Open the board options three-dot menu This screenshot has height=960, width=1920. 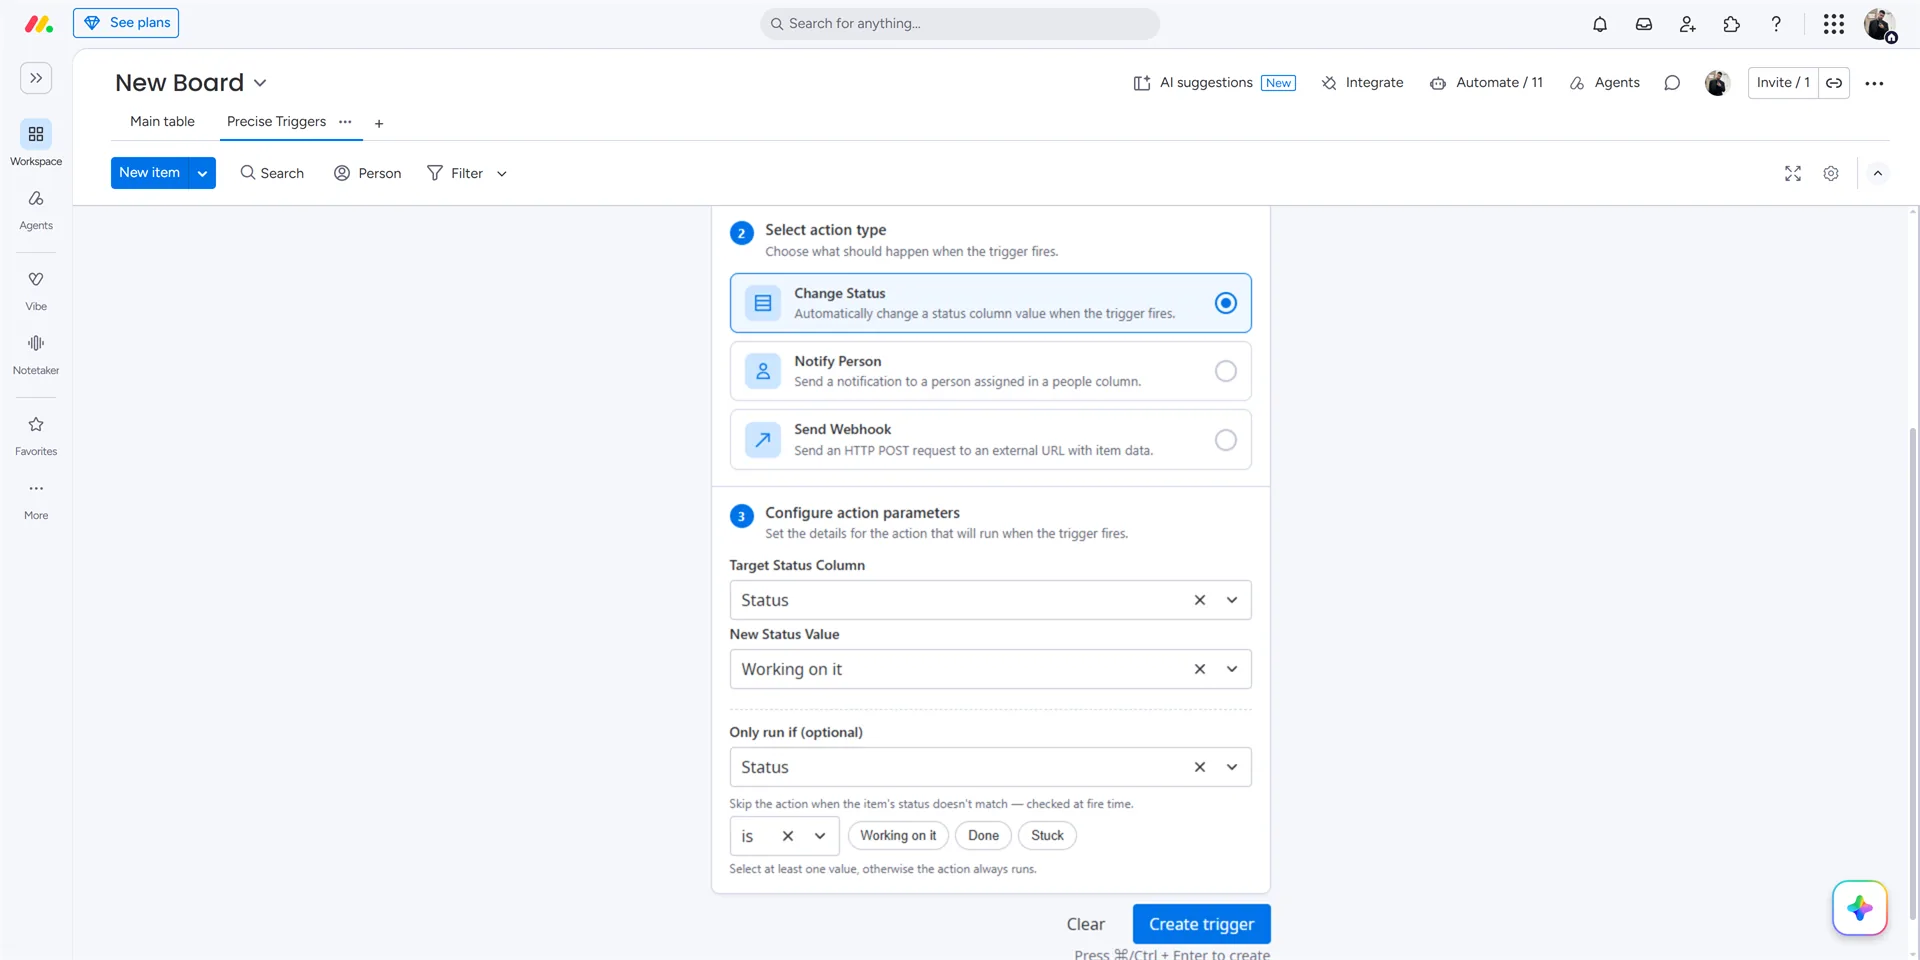tap(1875, 83)
